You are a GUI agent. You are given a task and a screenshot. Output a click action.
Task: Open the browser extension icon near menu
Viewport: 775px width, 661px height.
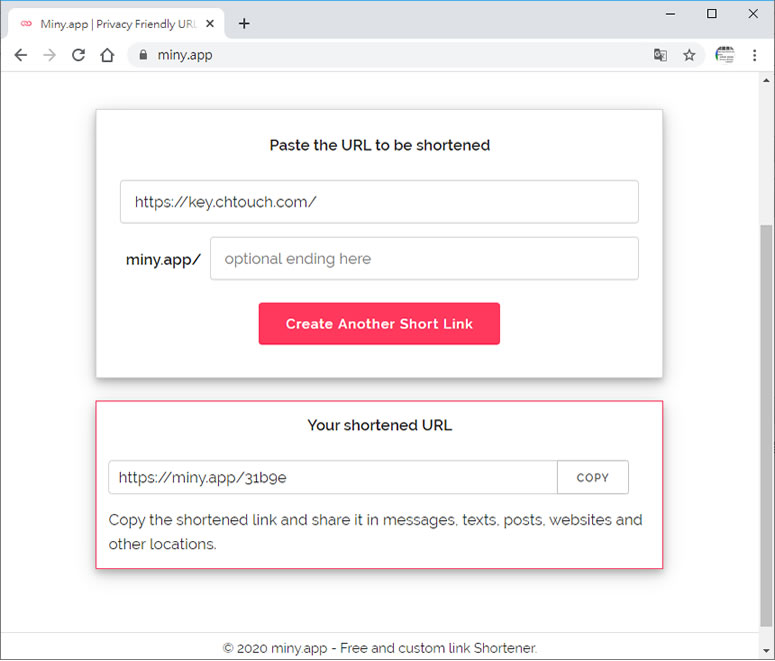[725, 55]
